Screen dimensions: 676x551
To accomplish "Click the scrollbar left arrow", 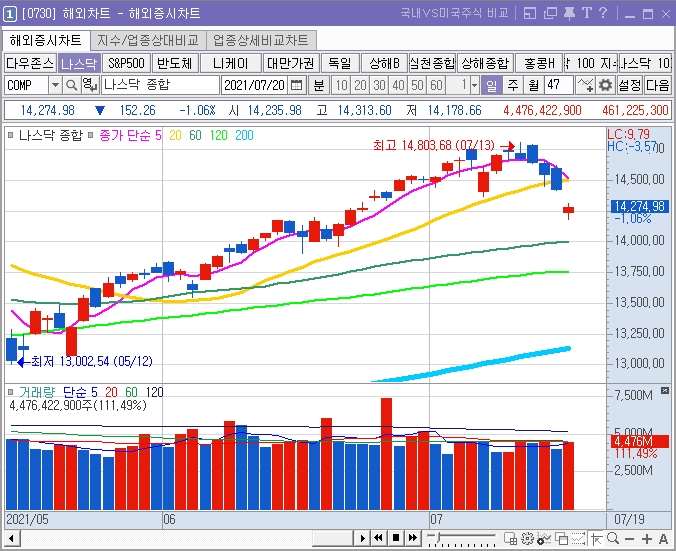I will 12,538.
